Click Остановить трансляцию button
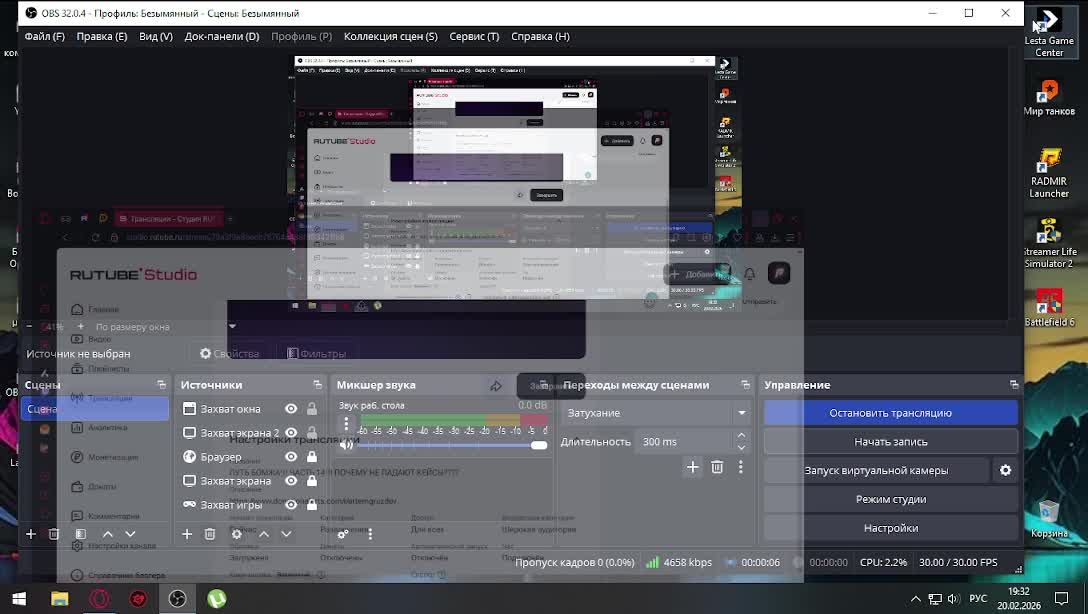Screen dimensions: 1088x614 [x=891, y=413]
